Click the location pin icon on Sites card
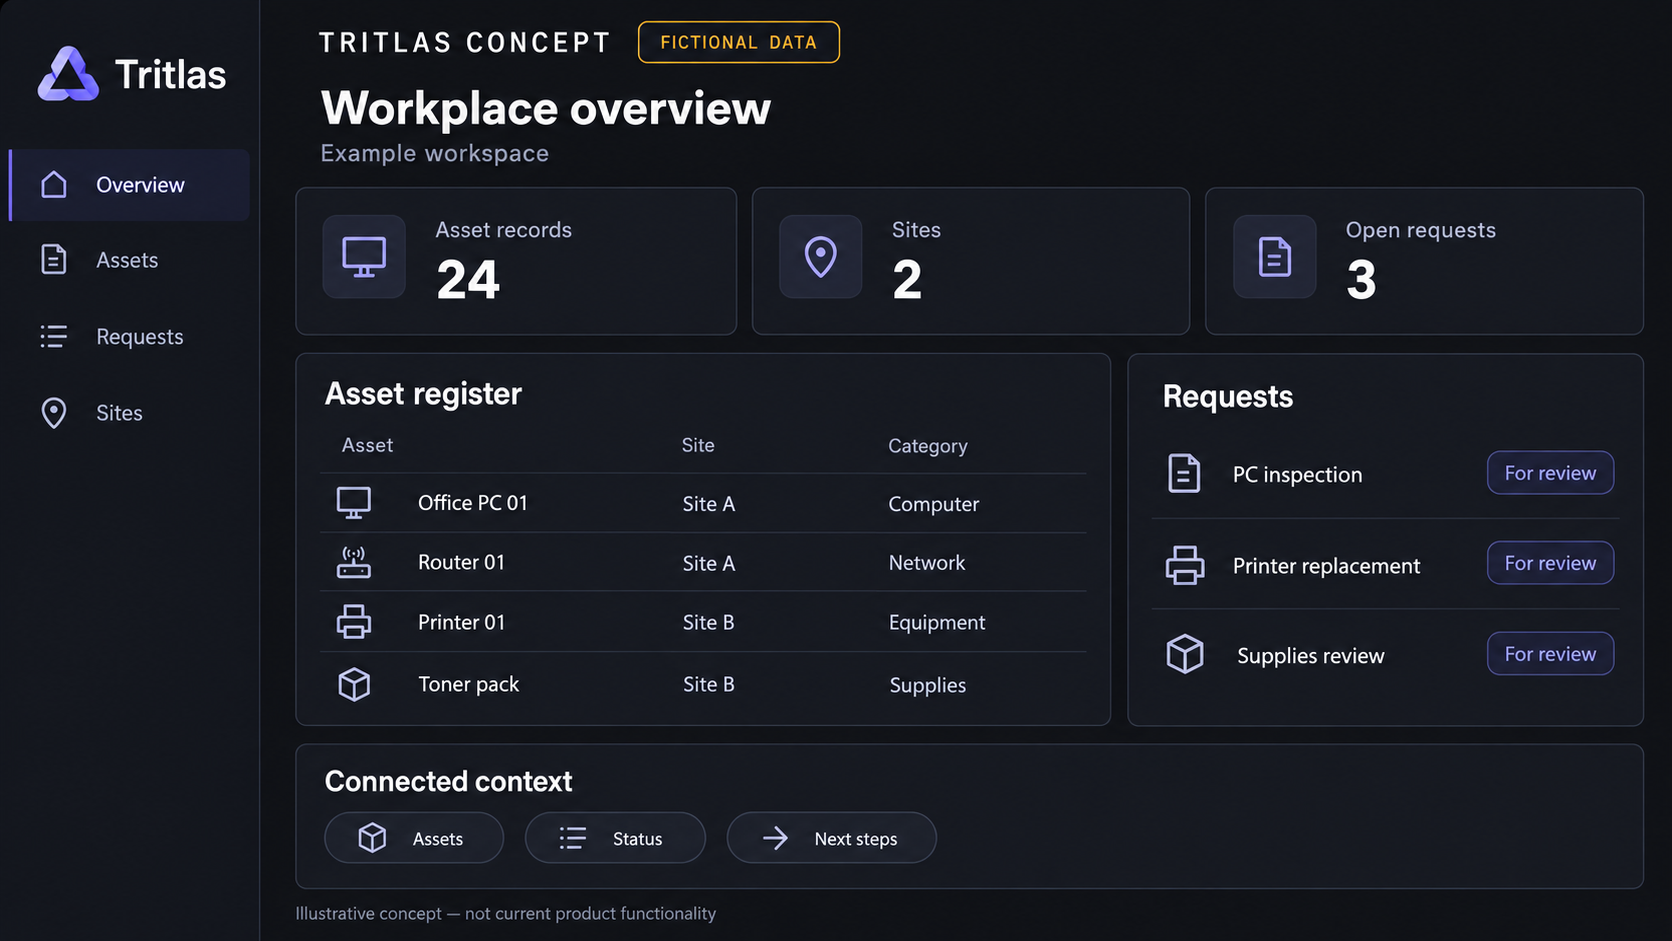The image size is (1672, 941). [x=821, y=257]
